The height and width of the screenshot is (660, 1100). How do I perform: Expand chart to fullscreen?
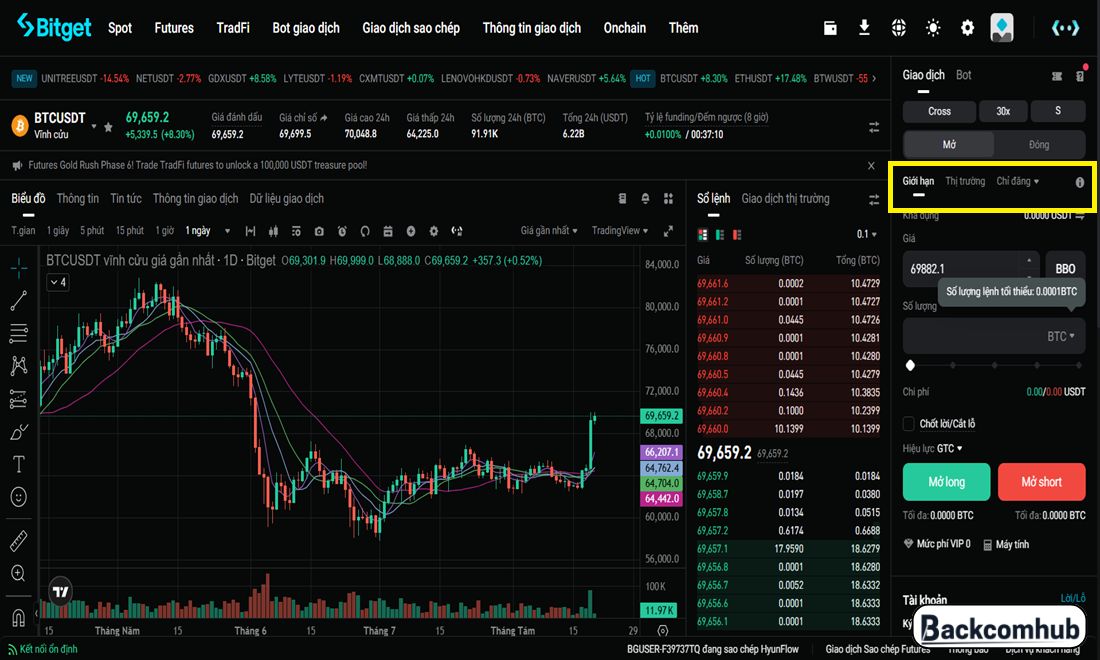click(669, 231)
